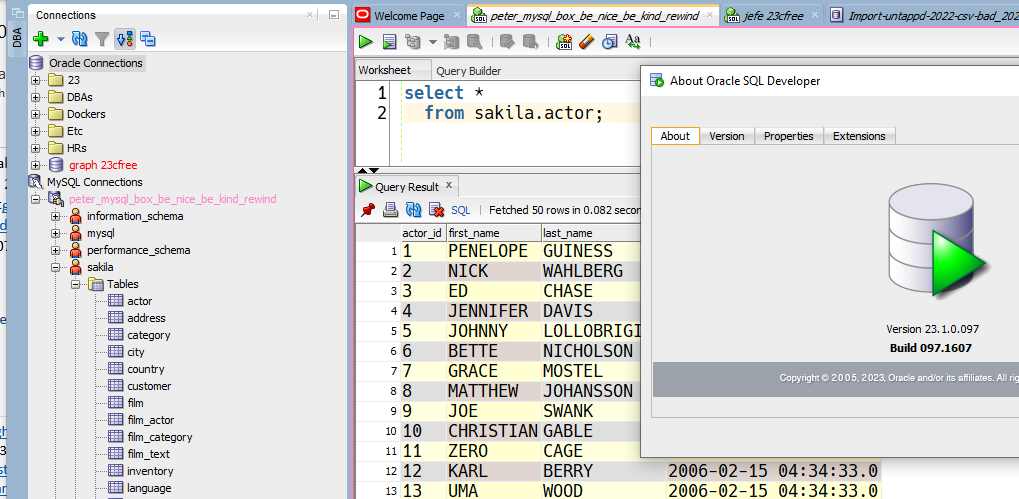Refresh the Connections panel
This screenshot has width=1019, height=499.
point(79,39)
